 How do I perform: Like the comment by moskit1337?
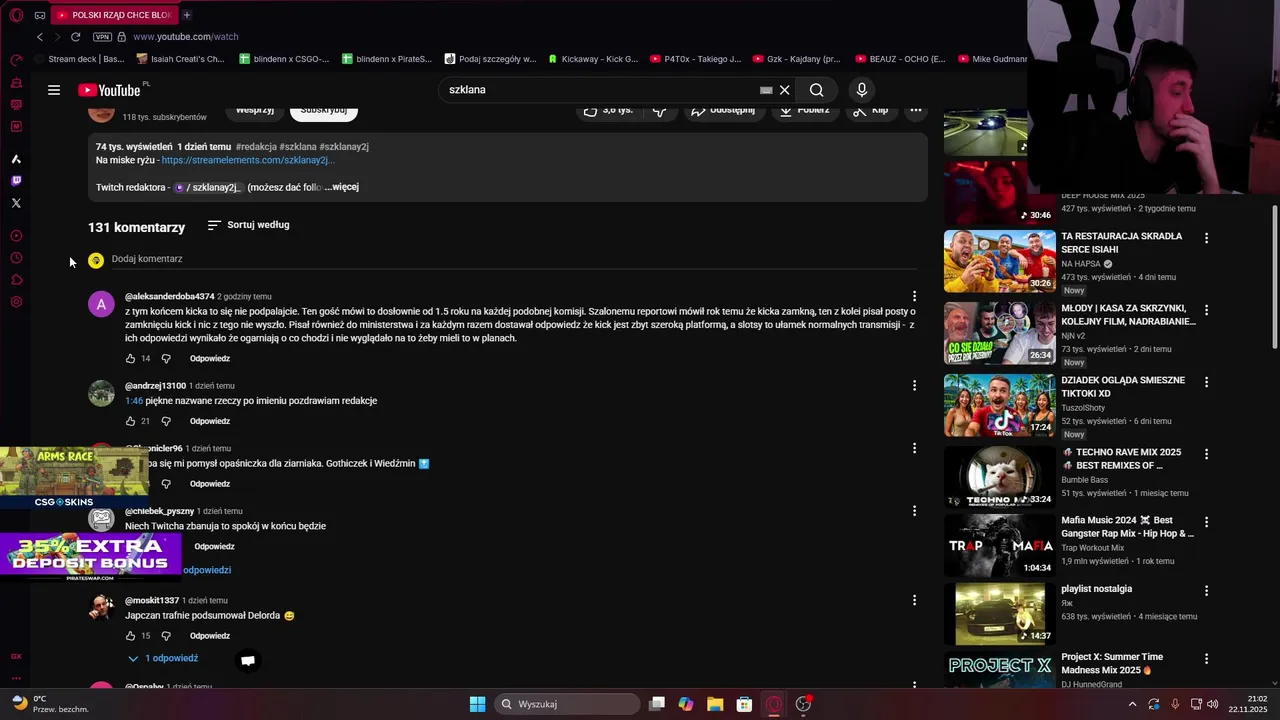(x=130, y=636)
